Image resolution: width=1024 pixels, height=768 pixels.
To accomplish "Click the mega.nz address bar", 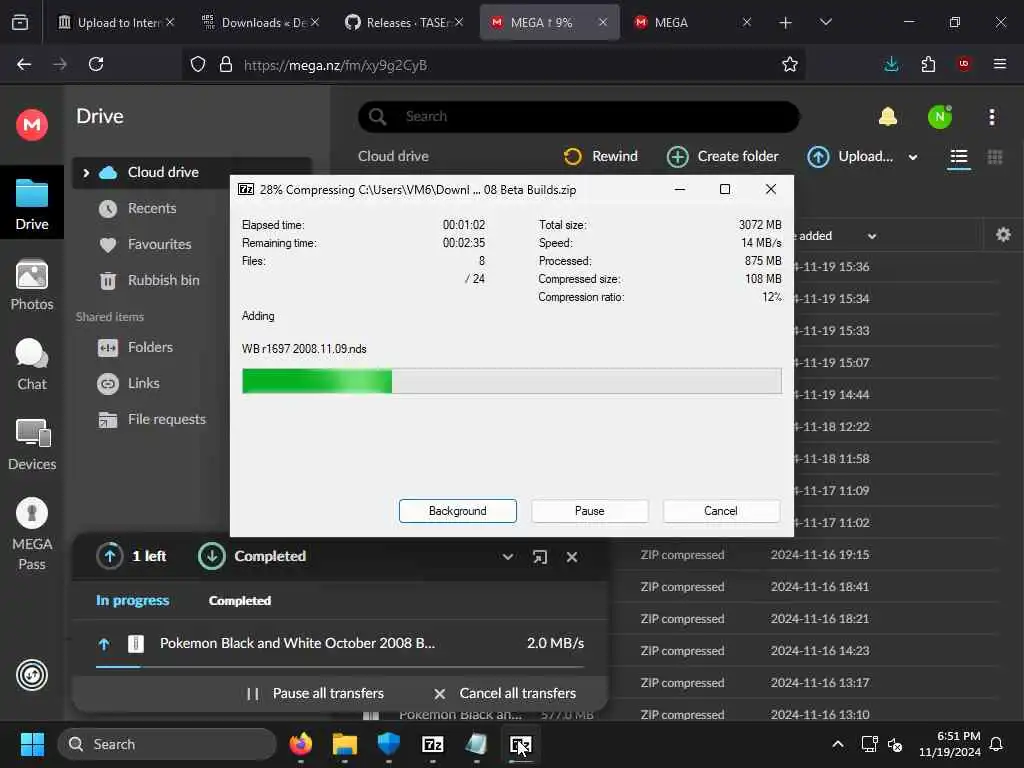I will tap(494, 65).
